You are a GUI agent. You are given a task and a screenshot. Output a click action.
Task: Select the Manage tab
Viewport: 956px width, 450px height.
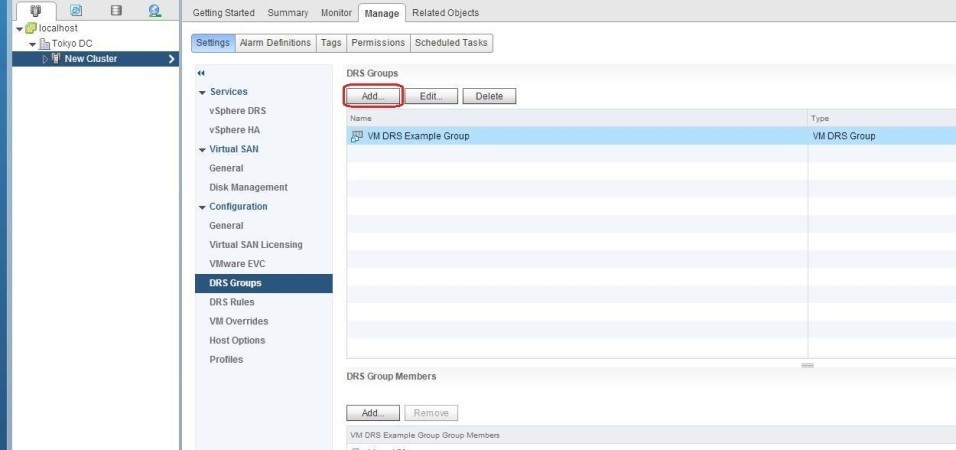tap(382, 13)
